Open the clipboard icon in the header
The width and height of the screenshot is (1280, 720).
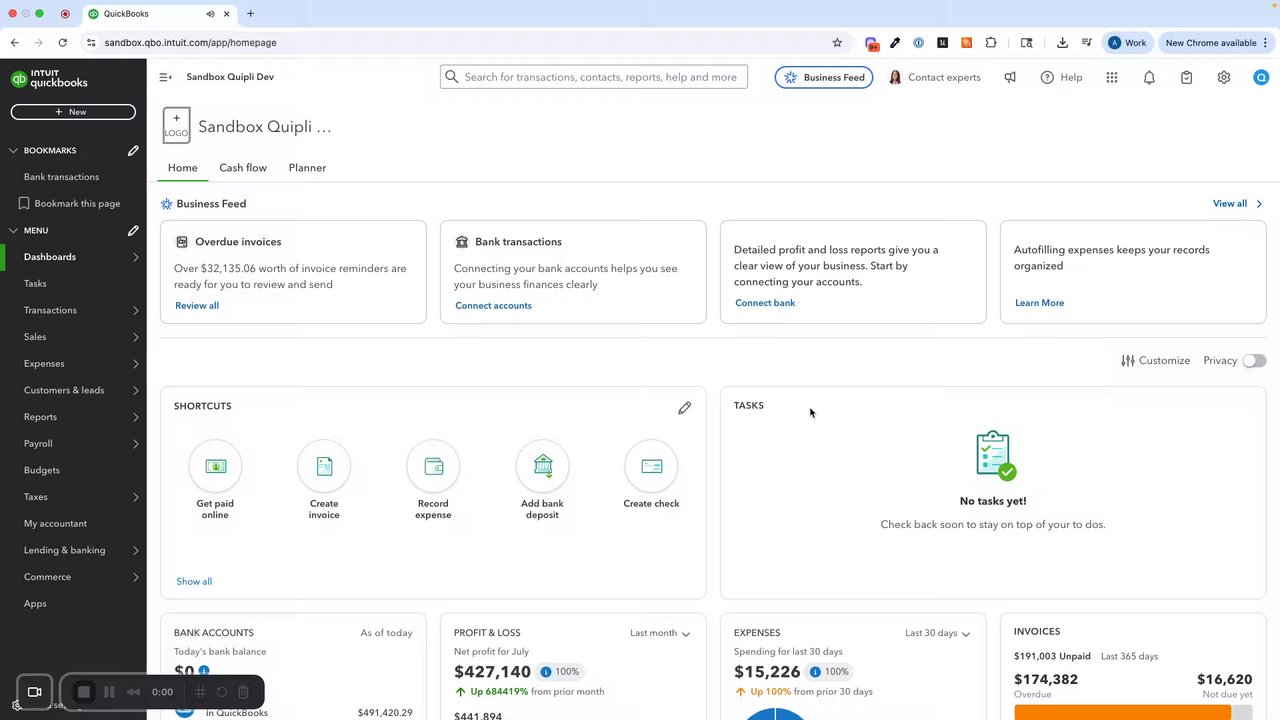click(x=1186, y=77)
